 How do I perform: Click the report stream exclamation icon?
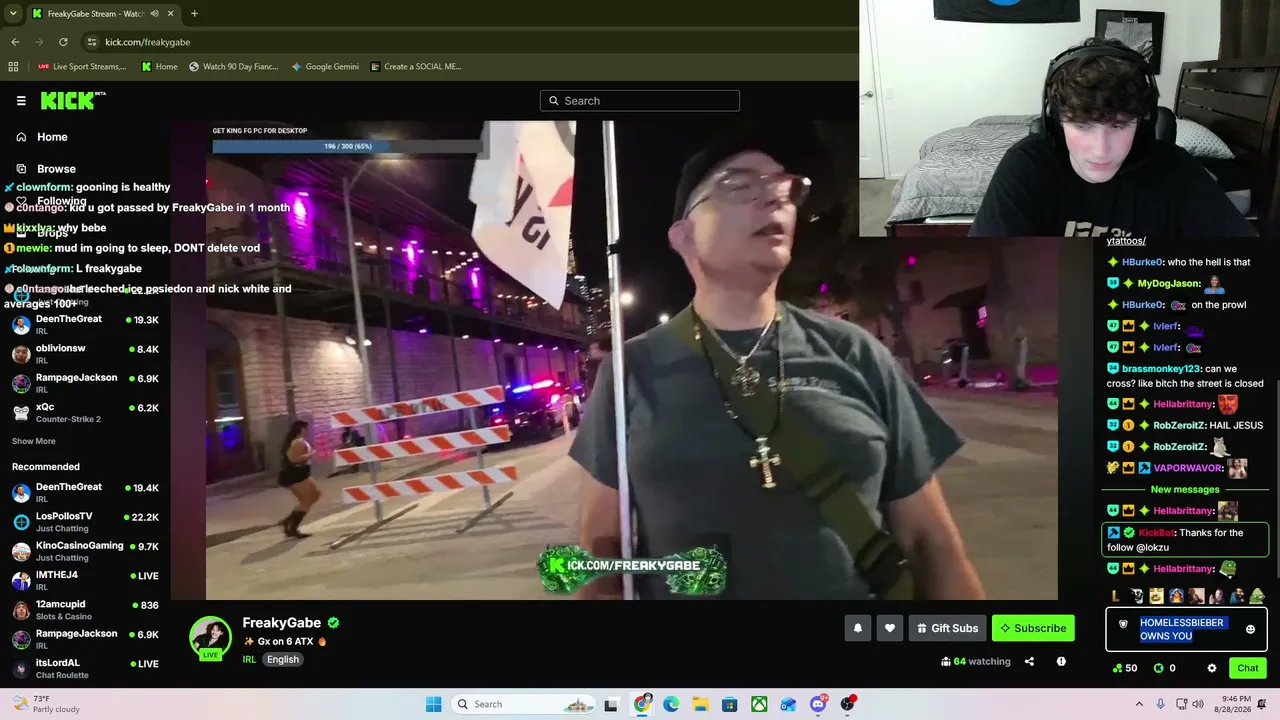1061,661
